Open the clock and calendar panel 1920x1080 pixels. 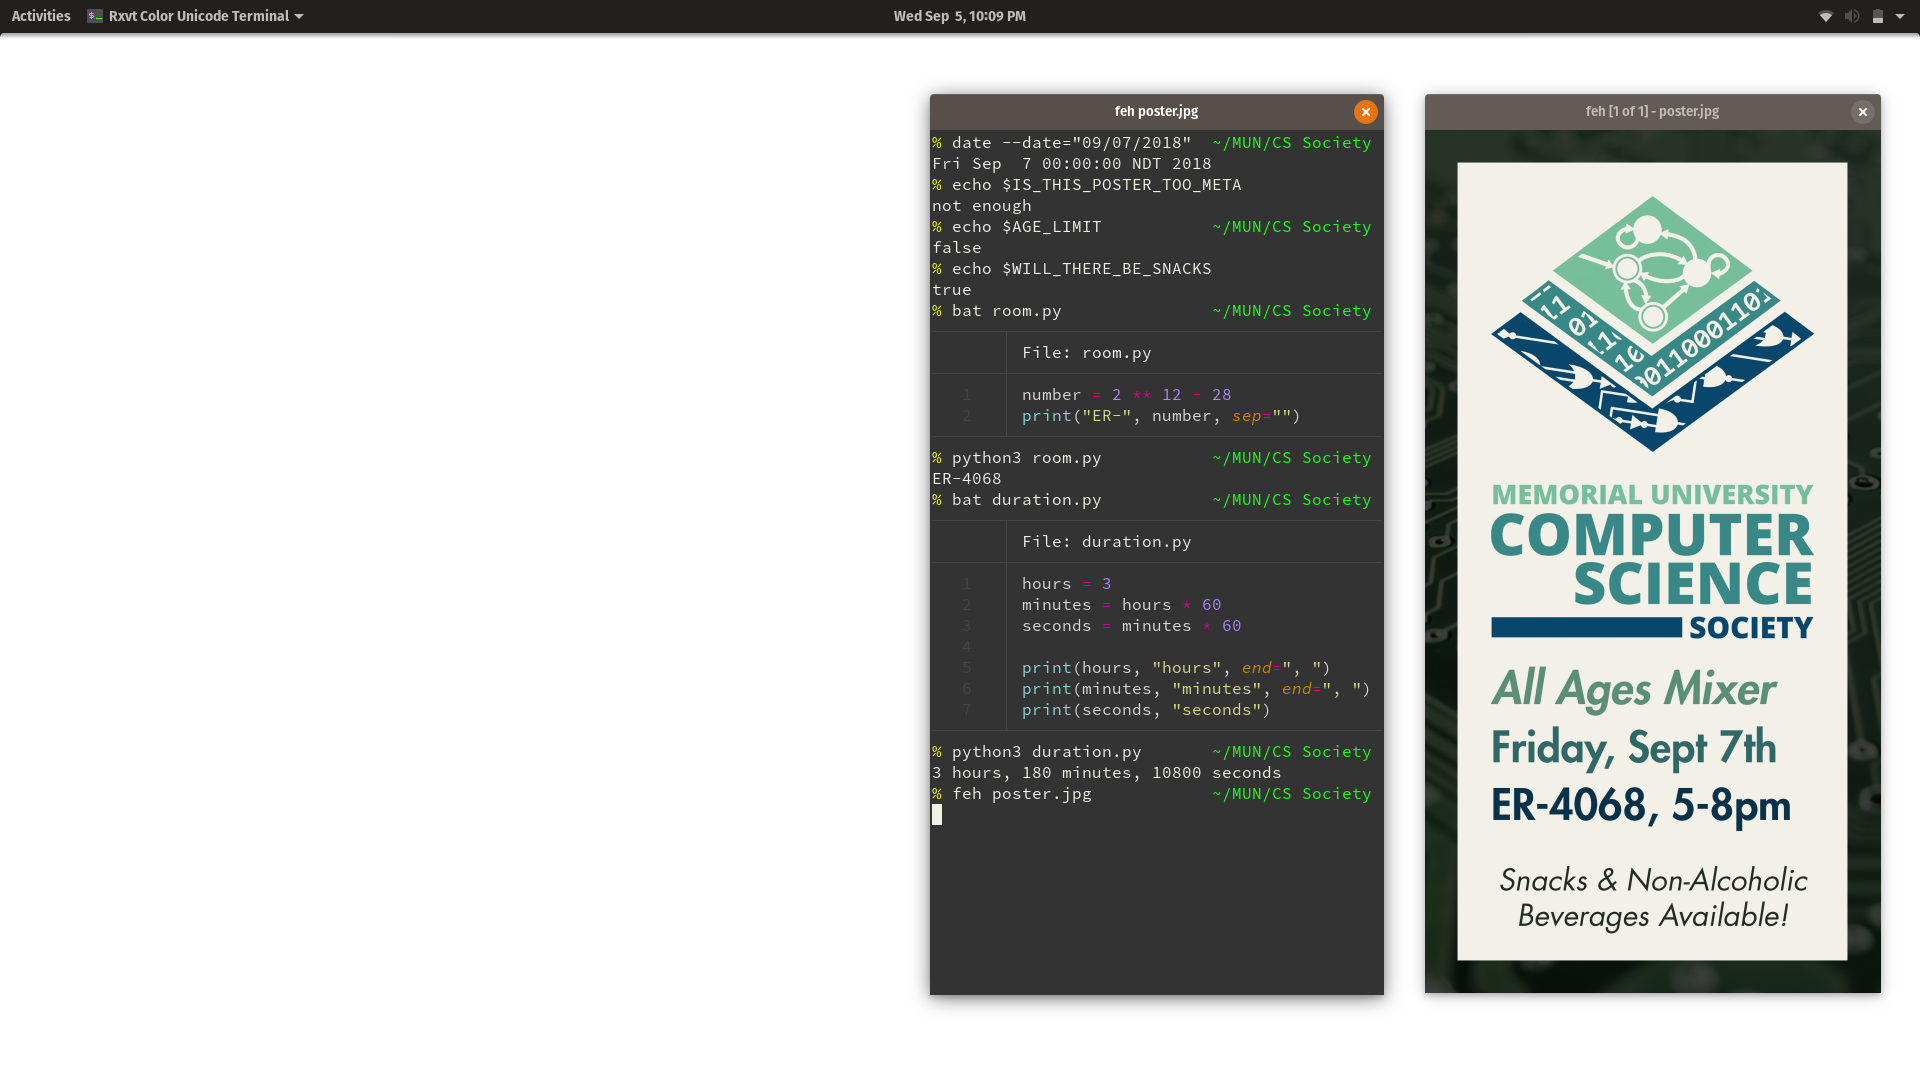click(x=959, y=16)
